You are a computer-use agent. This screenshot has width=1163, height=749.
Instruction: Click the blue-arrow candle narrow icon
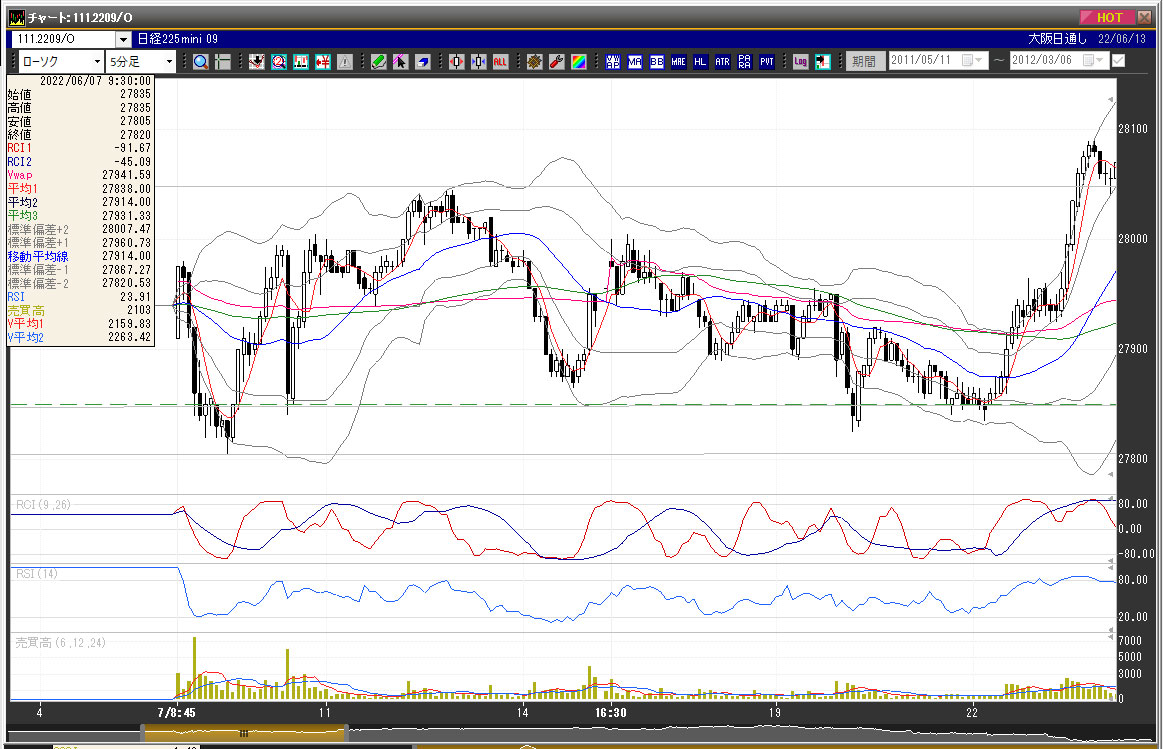tap(478, 62)
